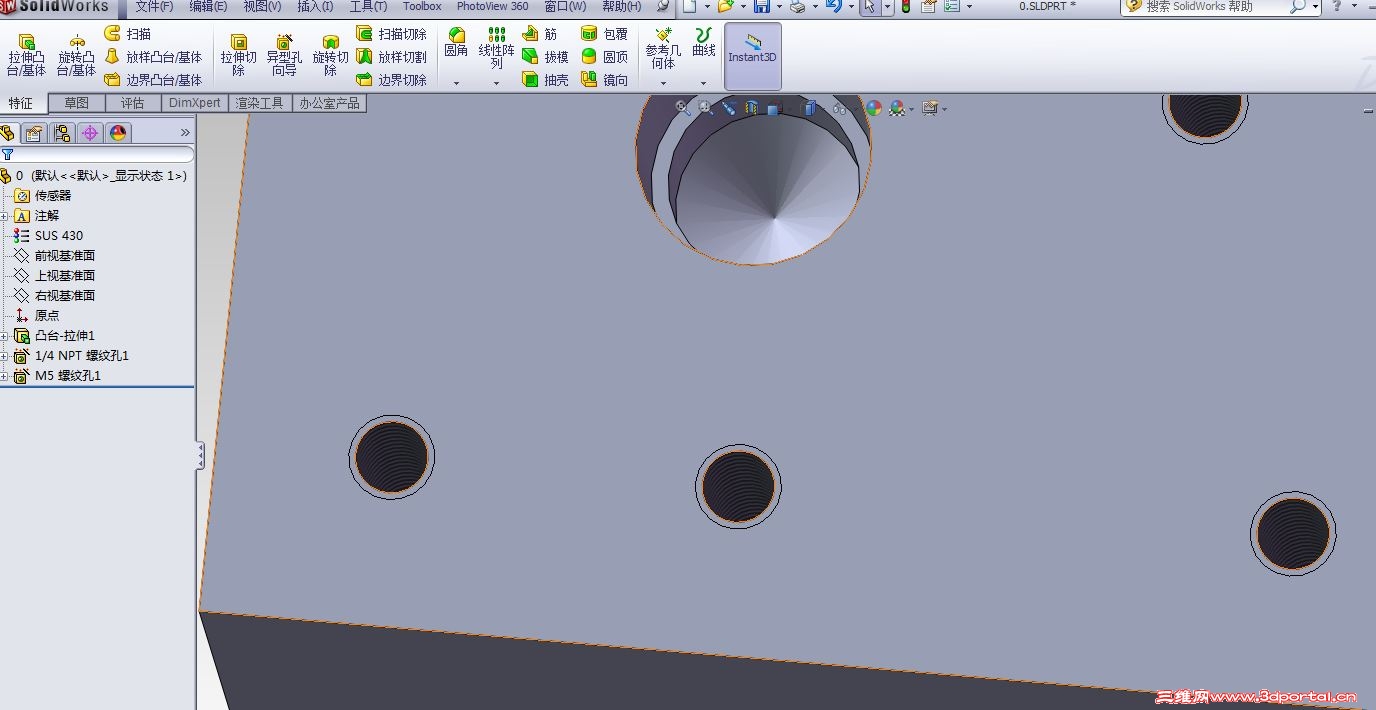Choose the 拔模 draft tool

point(545,57)
